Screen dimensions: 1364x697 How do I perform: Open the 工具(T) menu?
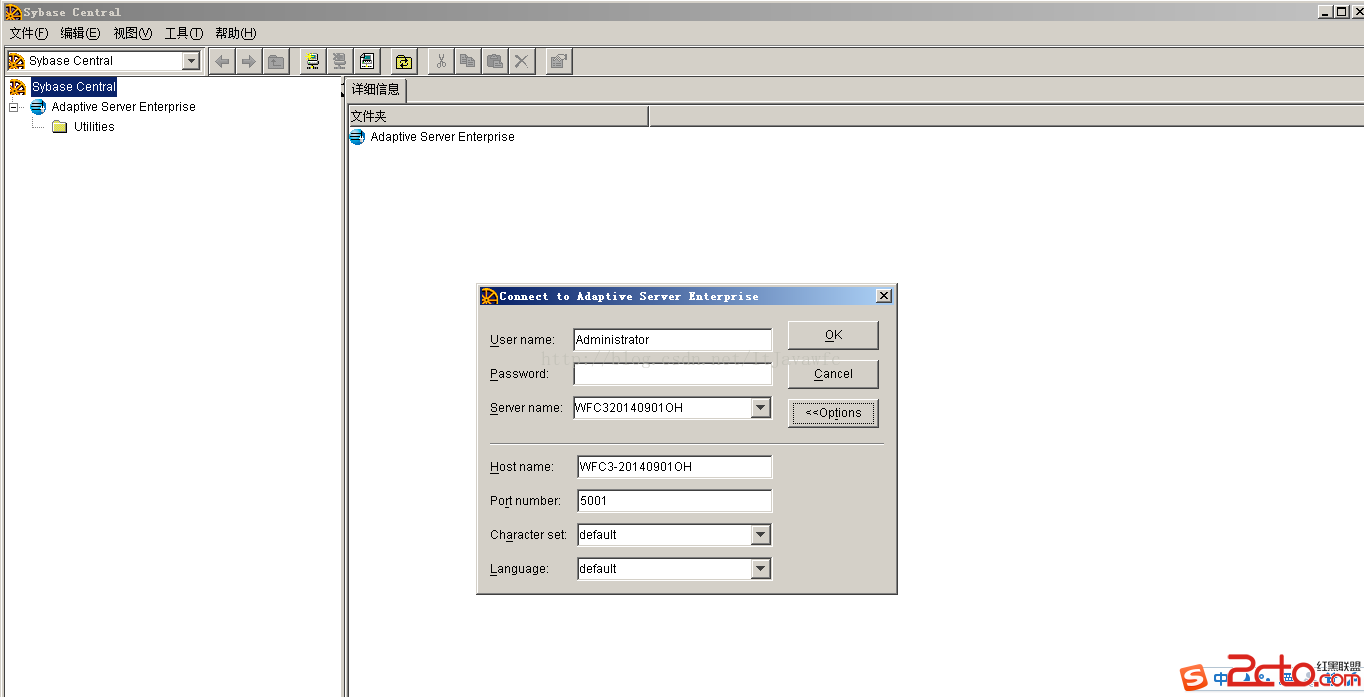tap(184, 34)
